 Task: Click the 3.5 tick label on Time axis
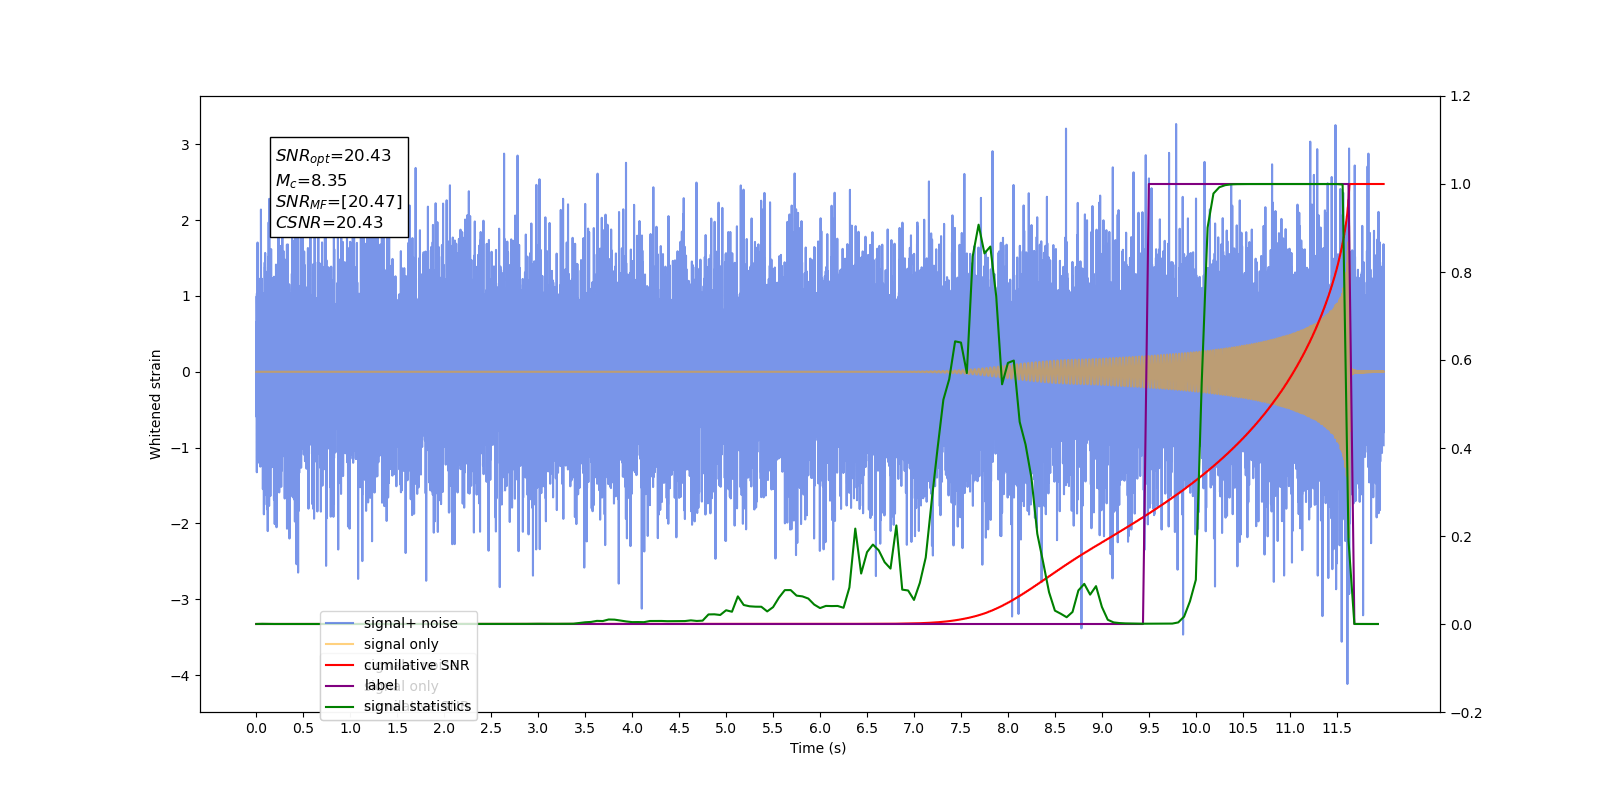tap(585, 728)
